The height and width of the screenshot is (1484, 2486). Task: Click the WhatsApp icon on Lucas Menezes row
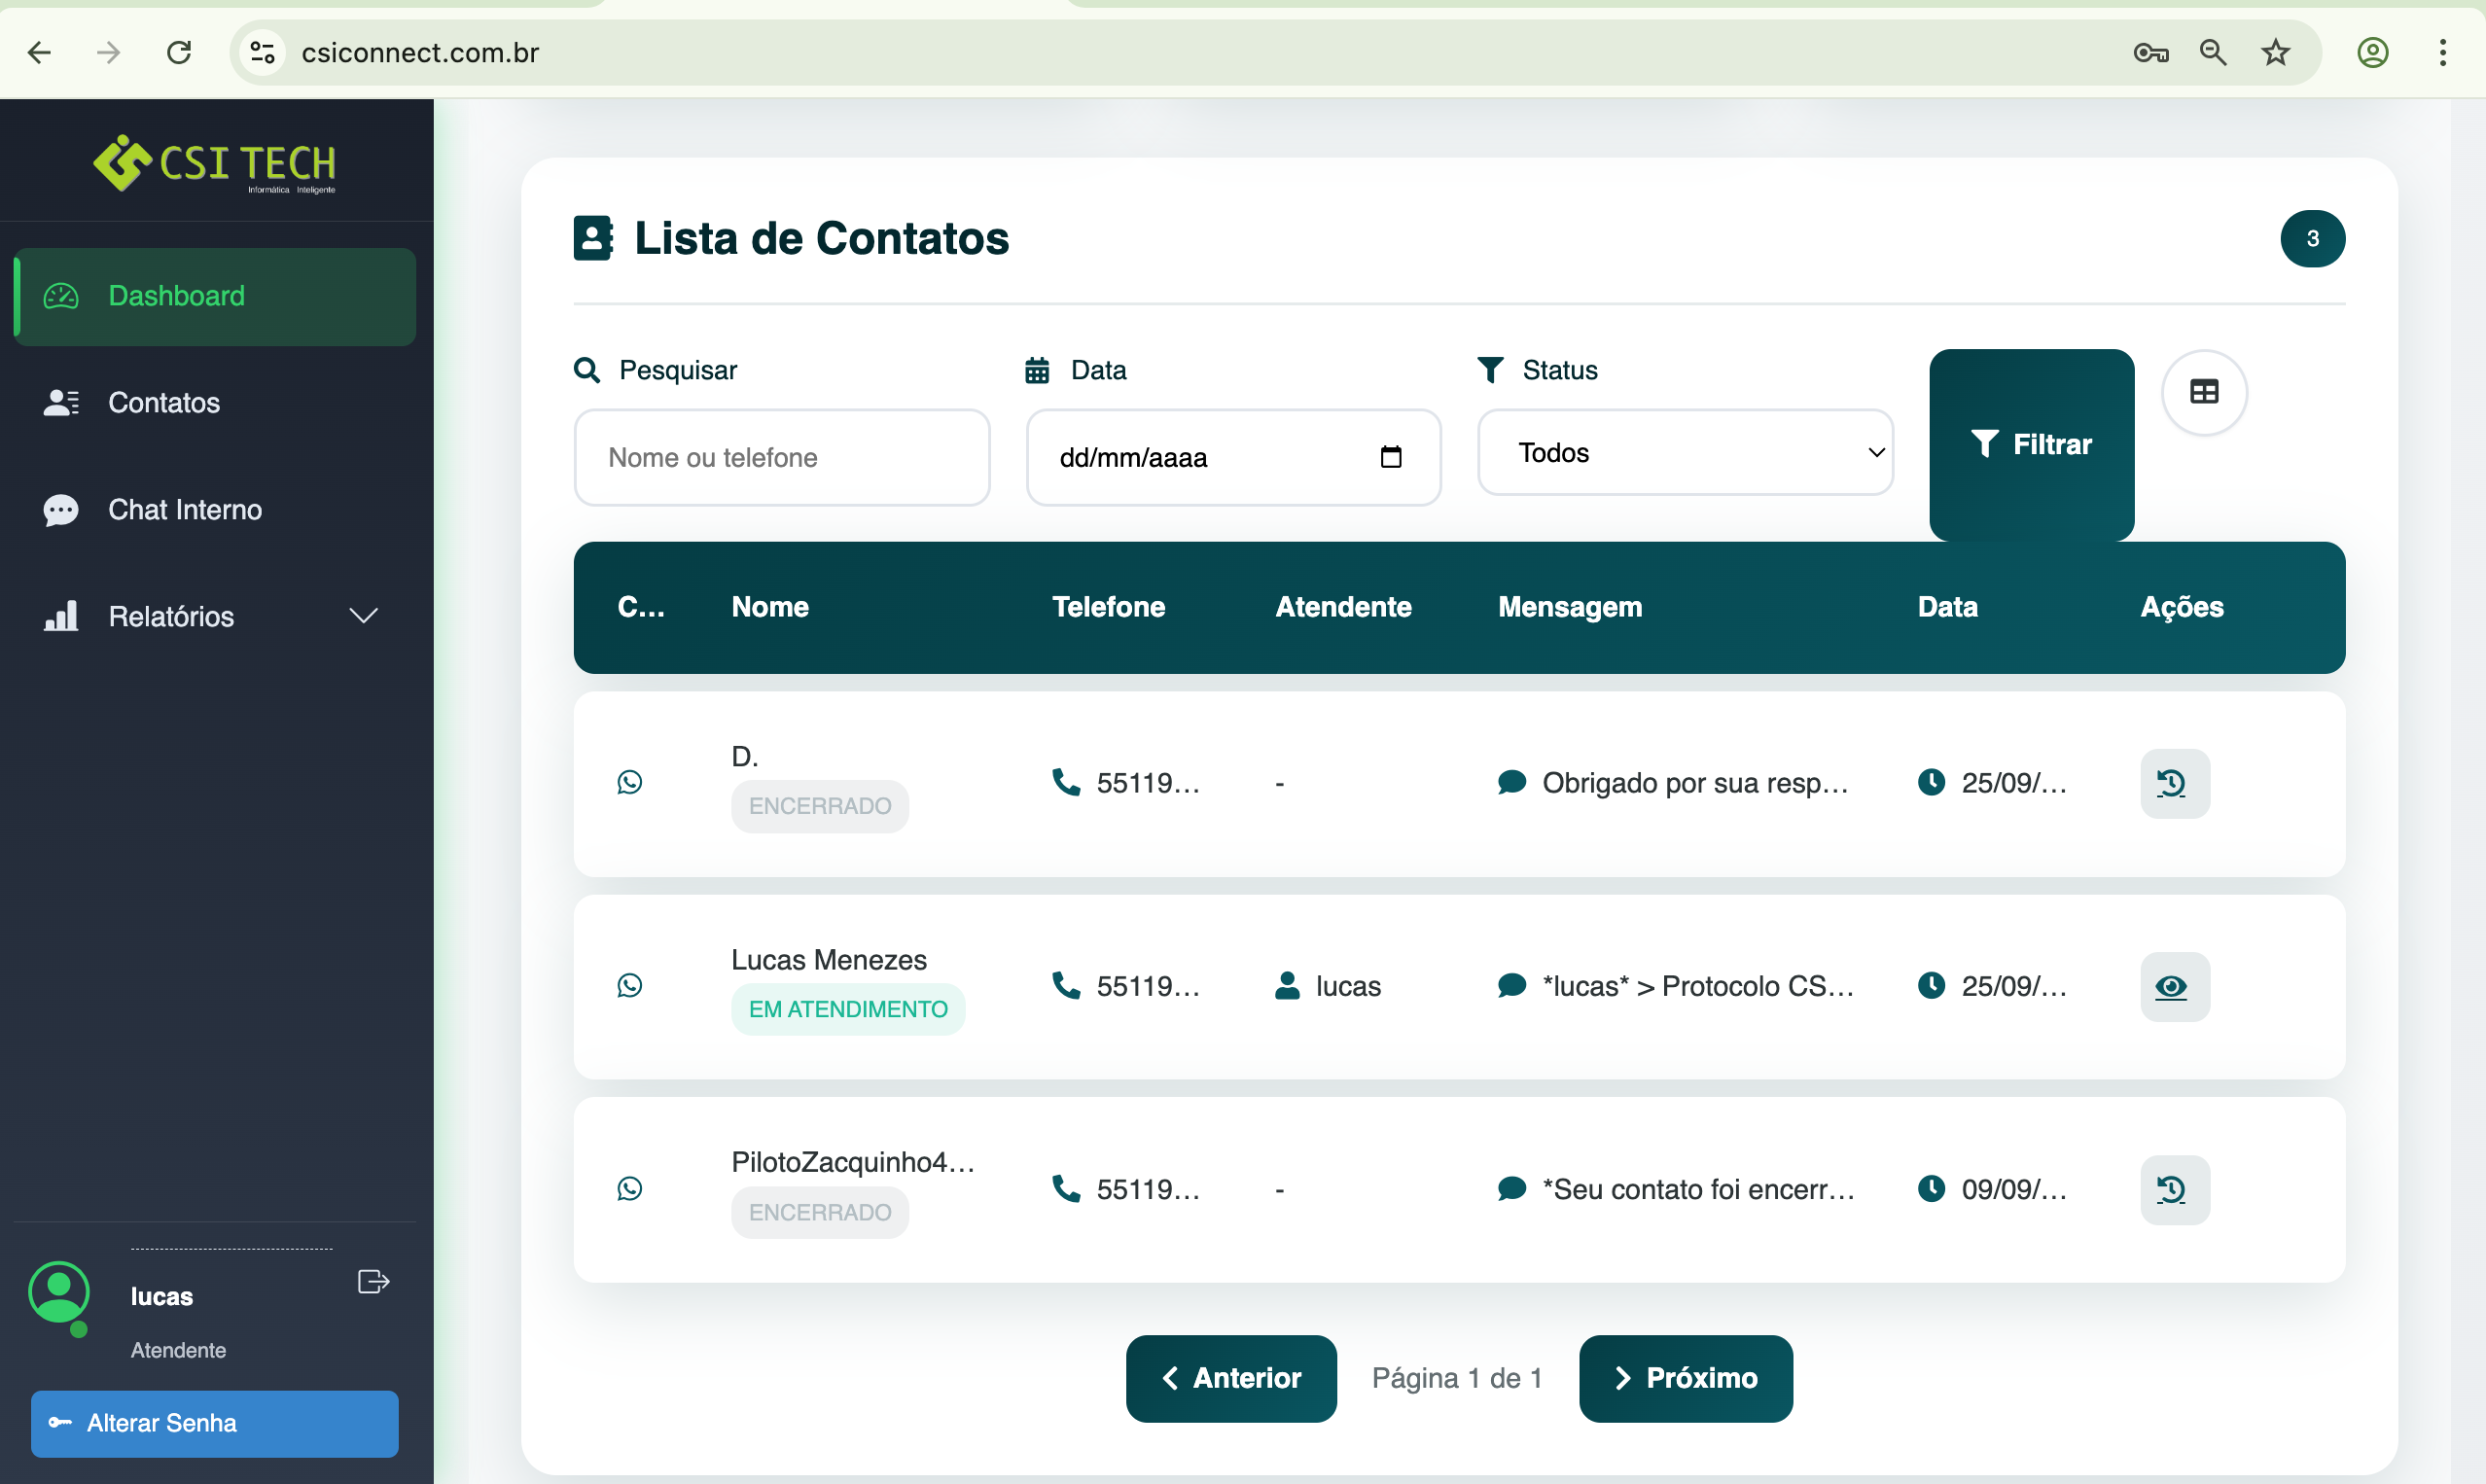630,986
